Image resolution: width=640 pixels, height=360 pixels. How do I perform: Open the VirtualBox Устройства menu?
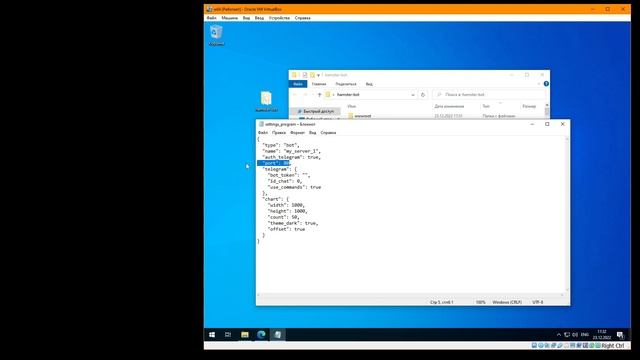point(279,18)
